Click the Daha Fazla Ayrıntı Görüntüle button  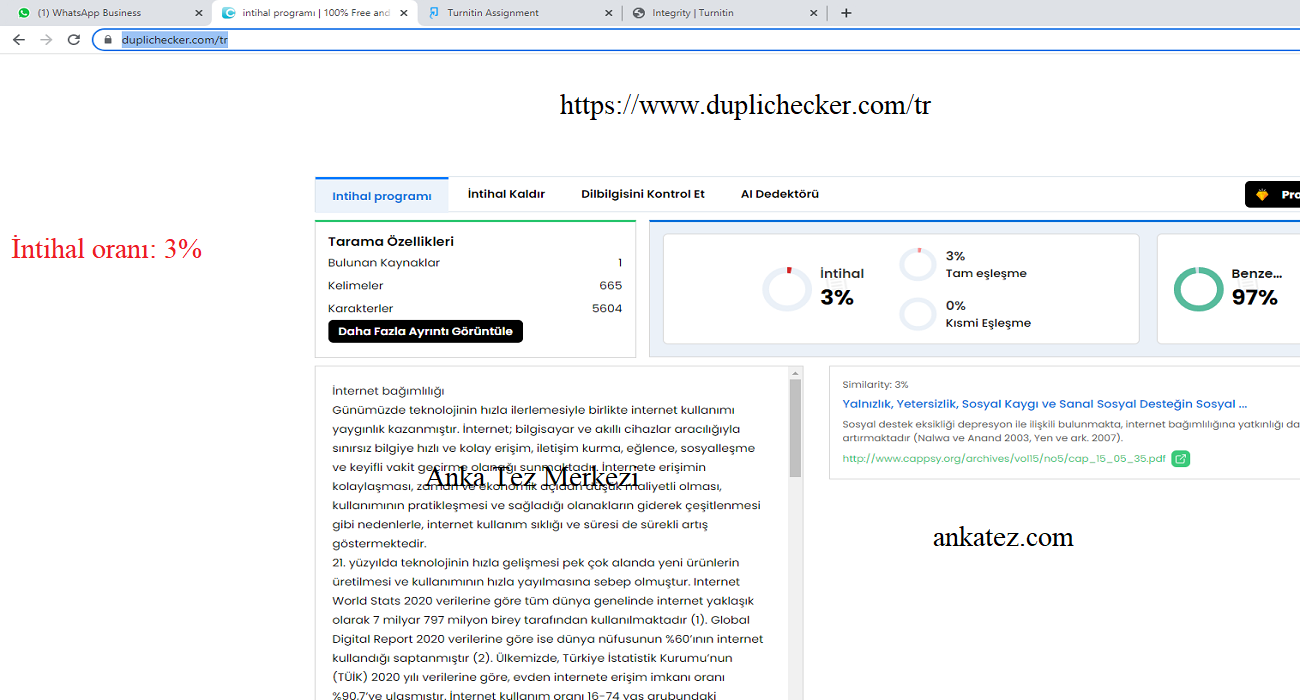(x=425, y=330)
